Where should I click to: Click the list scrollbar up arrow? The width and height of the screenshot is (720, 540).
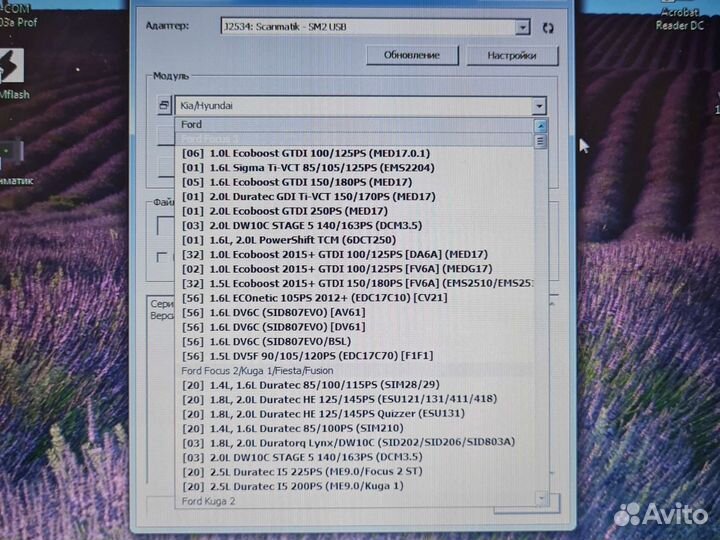pyautogui.click(x=540, y=125)
